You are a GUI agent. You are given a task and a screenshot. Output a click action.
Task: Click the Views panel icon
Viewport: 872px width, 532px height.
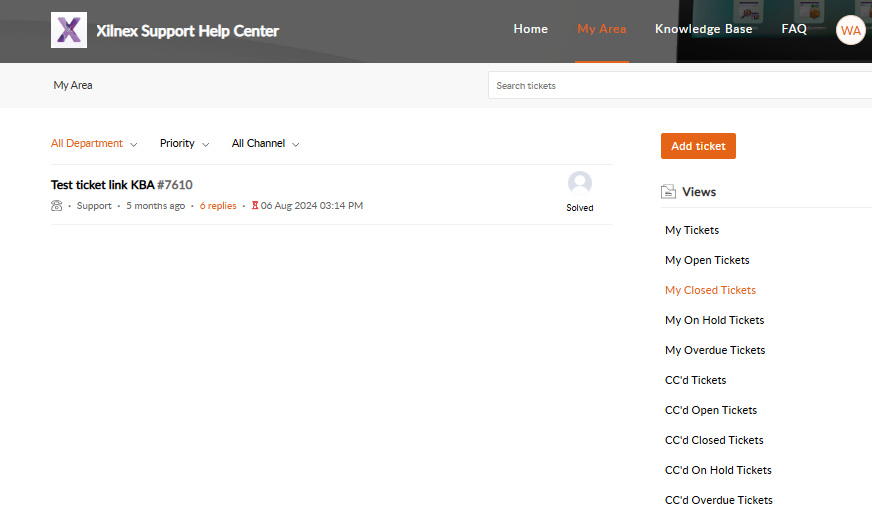[x=669, y=192]
